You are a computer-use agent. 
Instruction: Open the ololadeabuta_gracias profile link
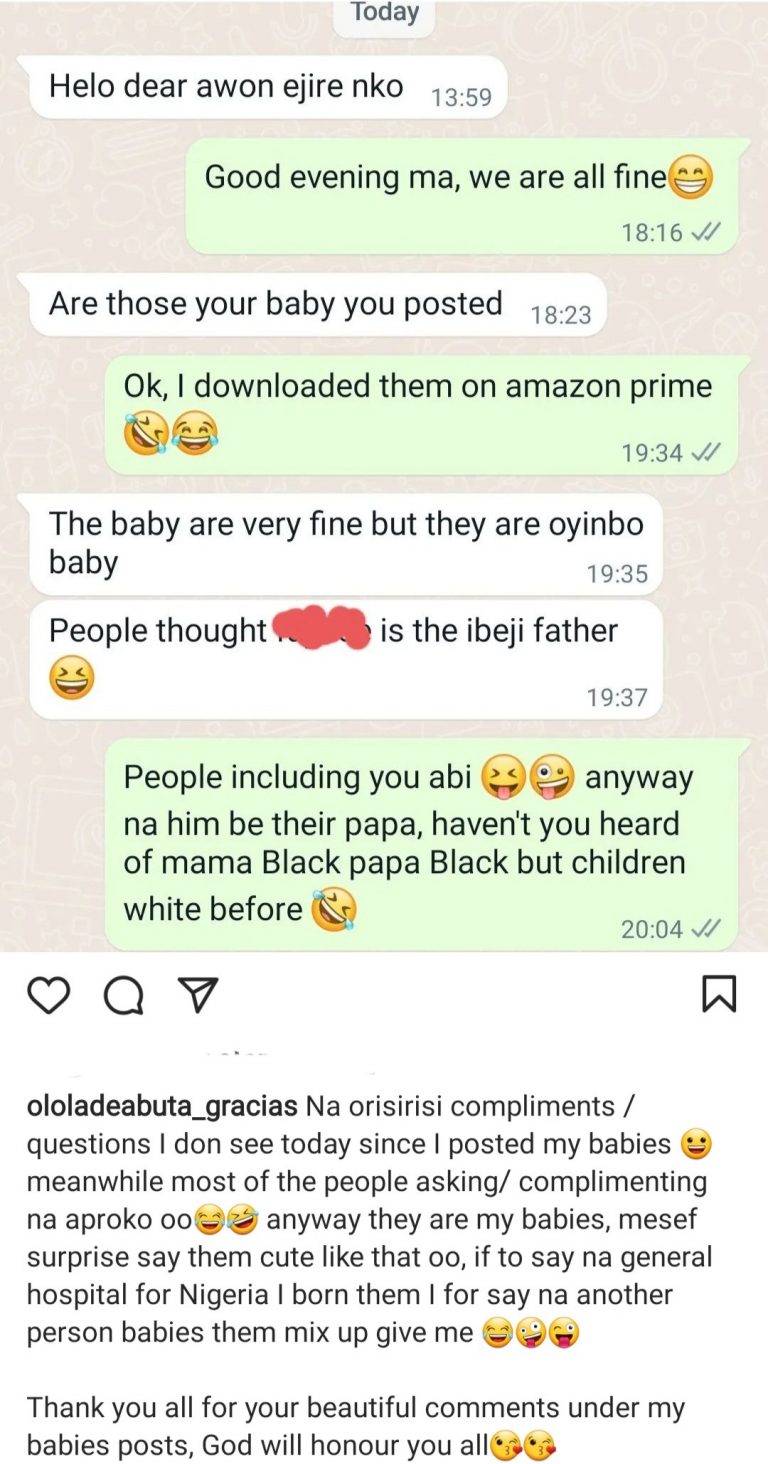(161, 1106)
